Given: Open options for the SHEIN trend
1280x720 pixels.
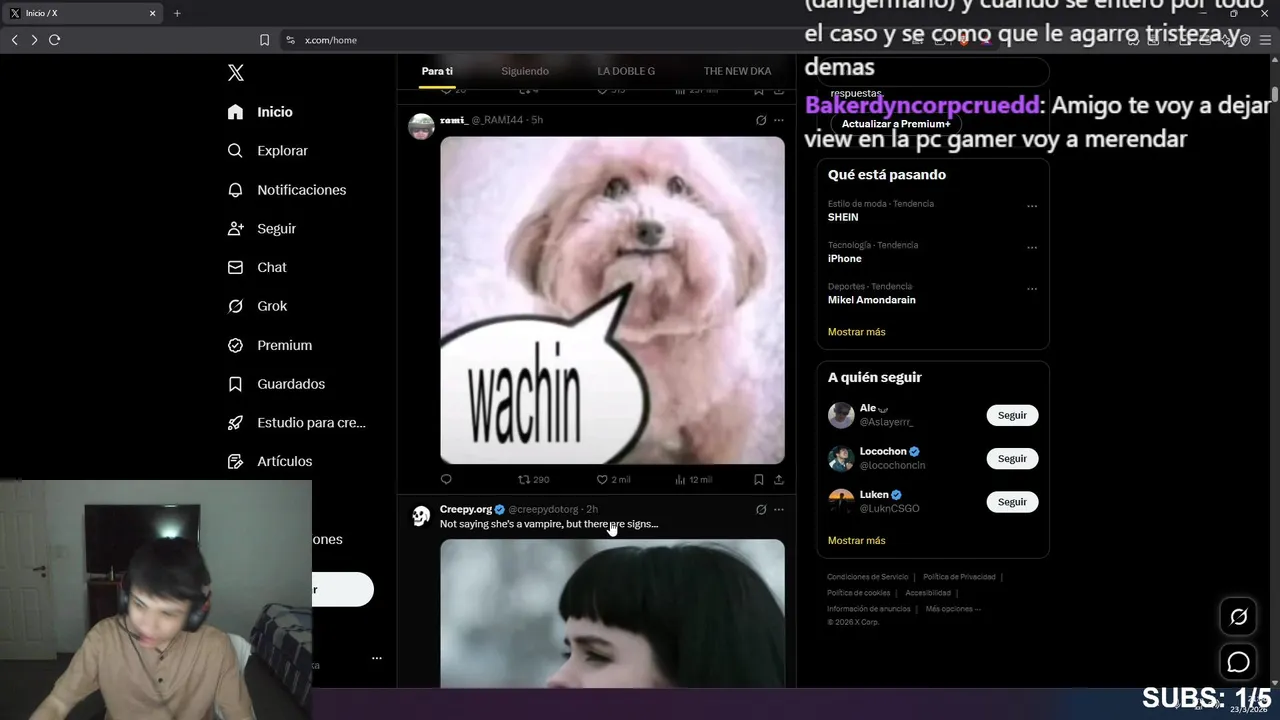Looking at the screenshot, I should point(1032,206).
